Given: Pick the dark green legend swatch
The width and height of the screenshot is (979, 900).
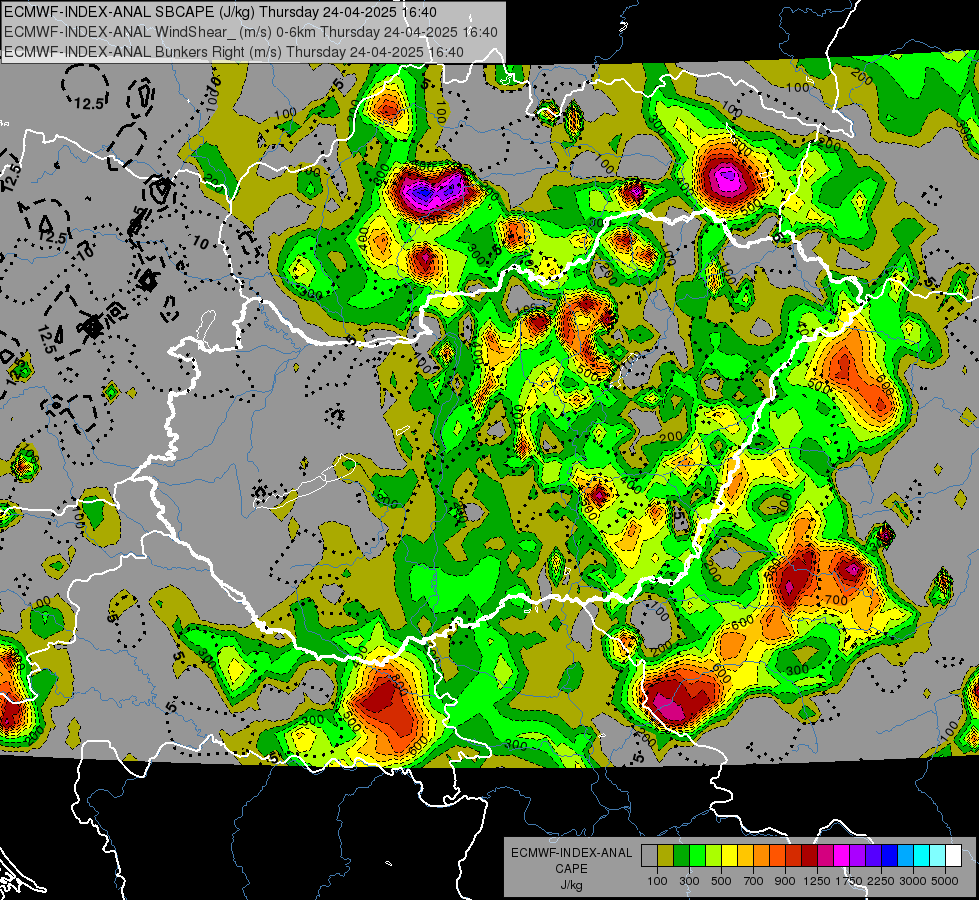Looking at the screenshot, I should pos(681,856).
